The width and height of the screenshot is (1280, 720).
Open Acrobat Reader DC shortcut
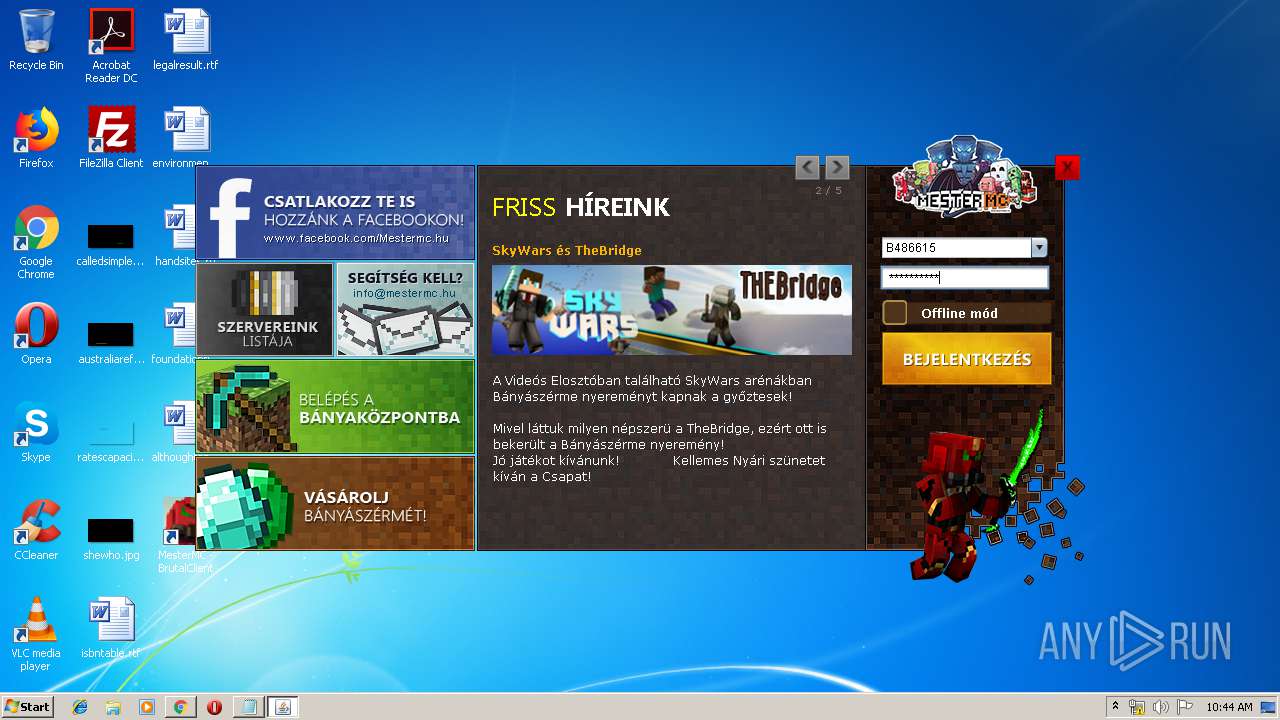click(111, 46)
